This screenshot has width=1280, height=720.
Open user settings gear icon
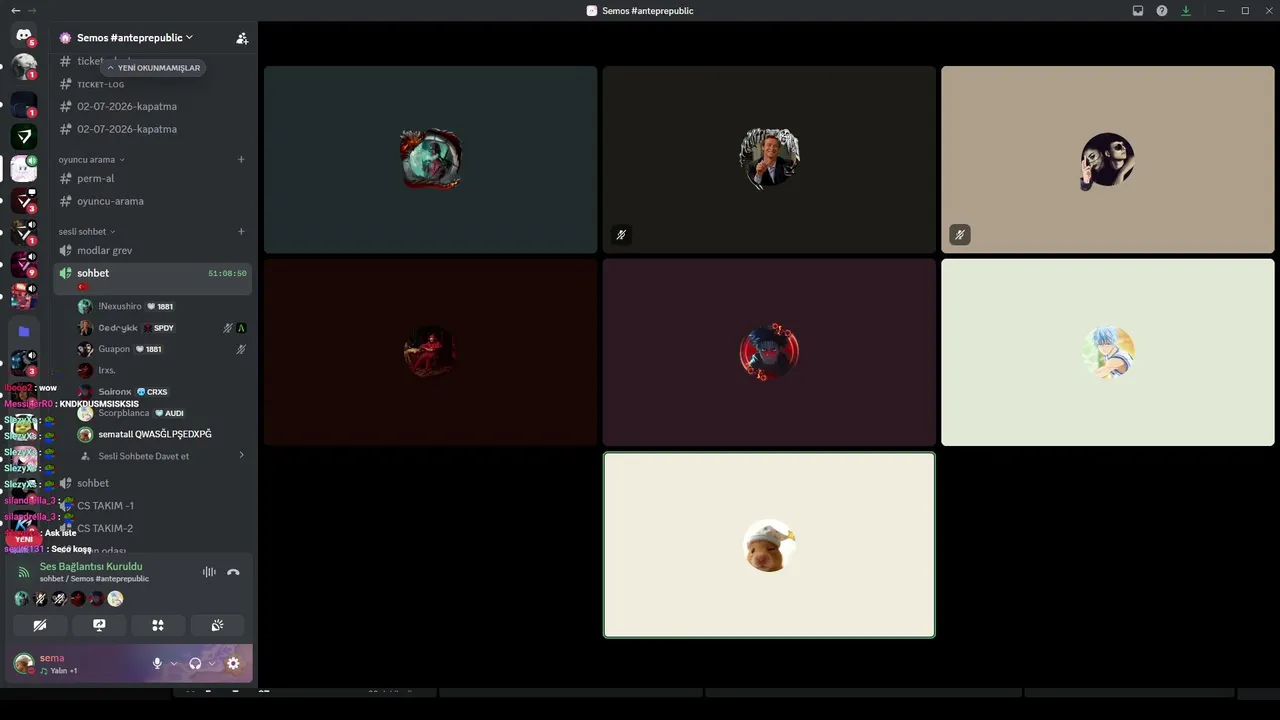click(233, 663)
